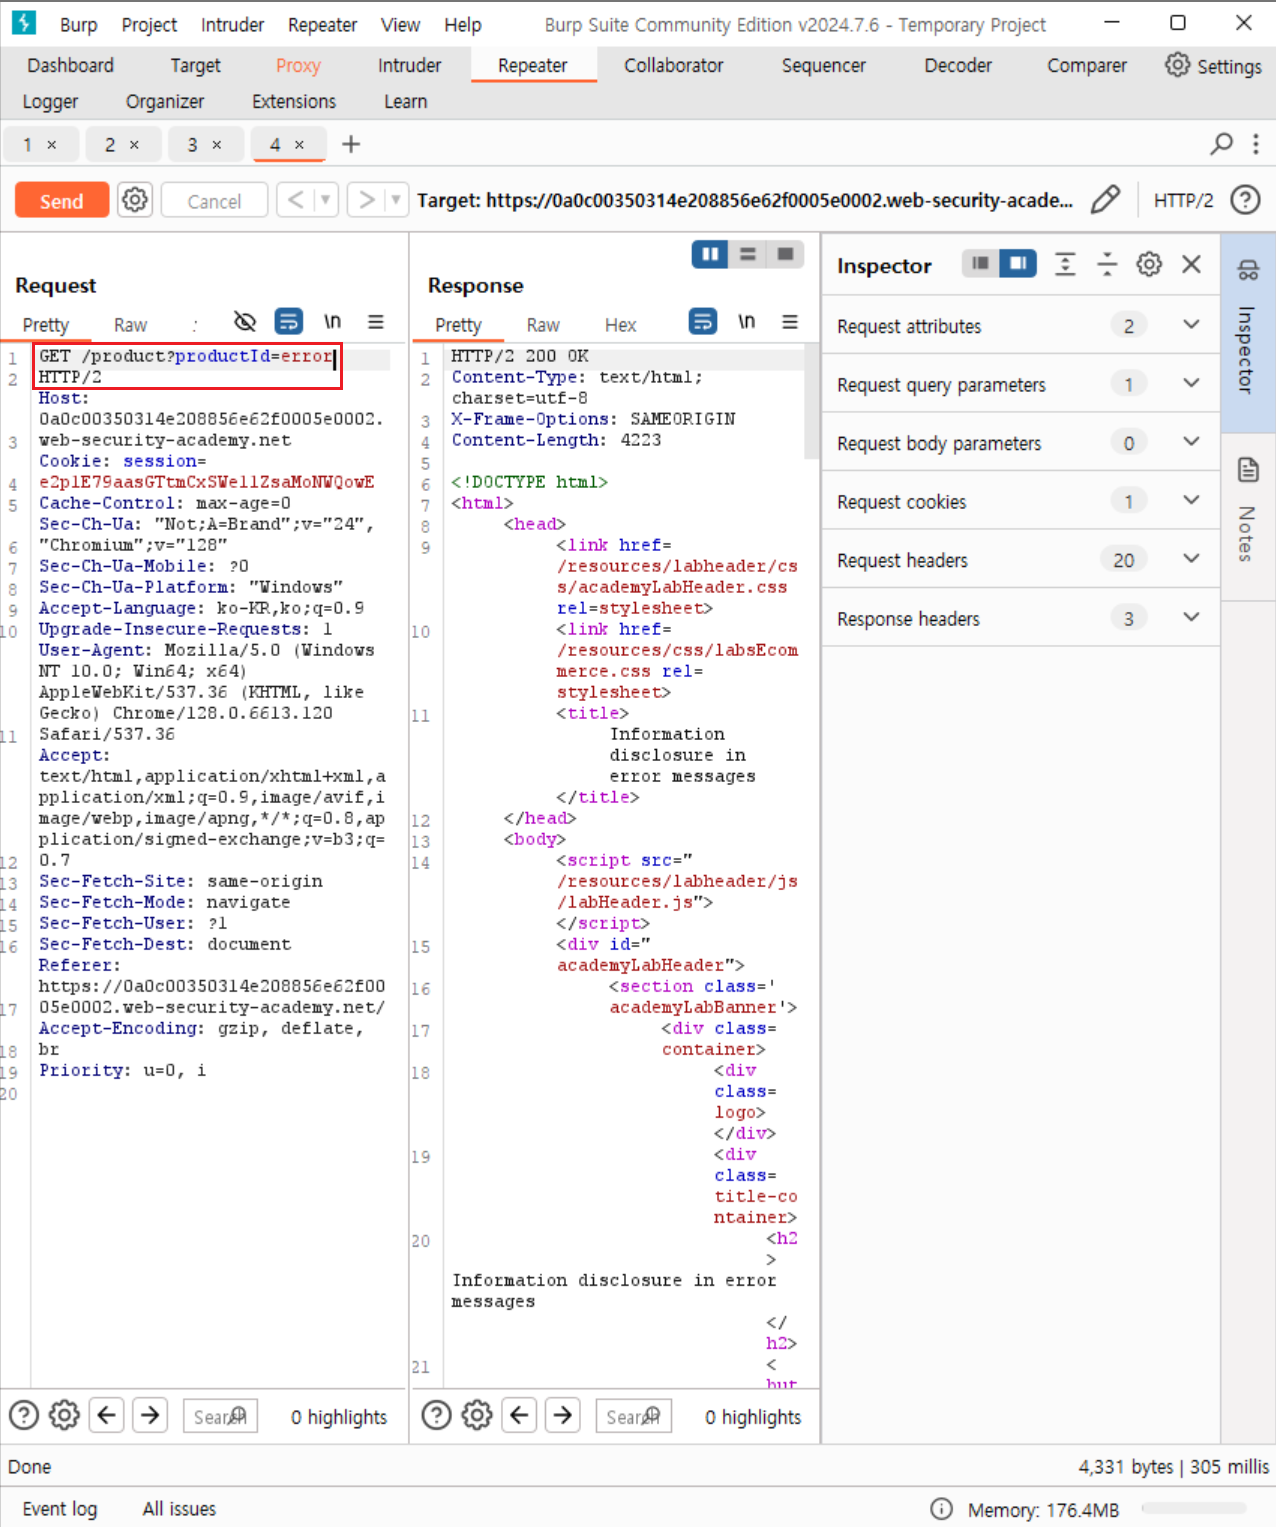Image resolution: width=1276 pixels, height=1527 pixels.
Task: Click Request search input field
Action: (220, 1416)
